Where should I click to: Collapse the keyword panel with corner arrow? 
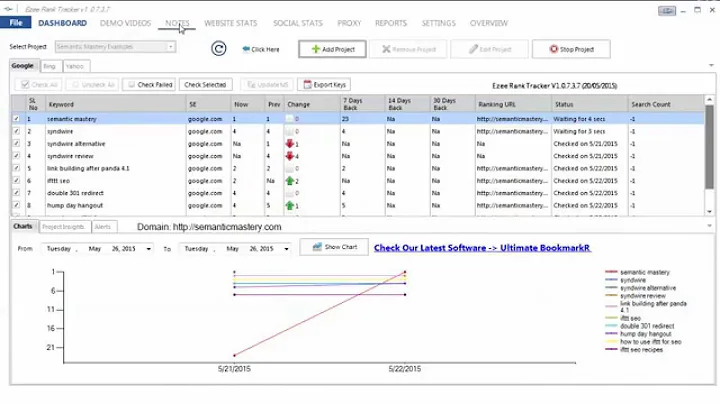coord(711,66)
